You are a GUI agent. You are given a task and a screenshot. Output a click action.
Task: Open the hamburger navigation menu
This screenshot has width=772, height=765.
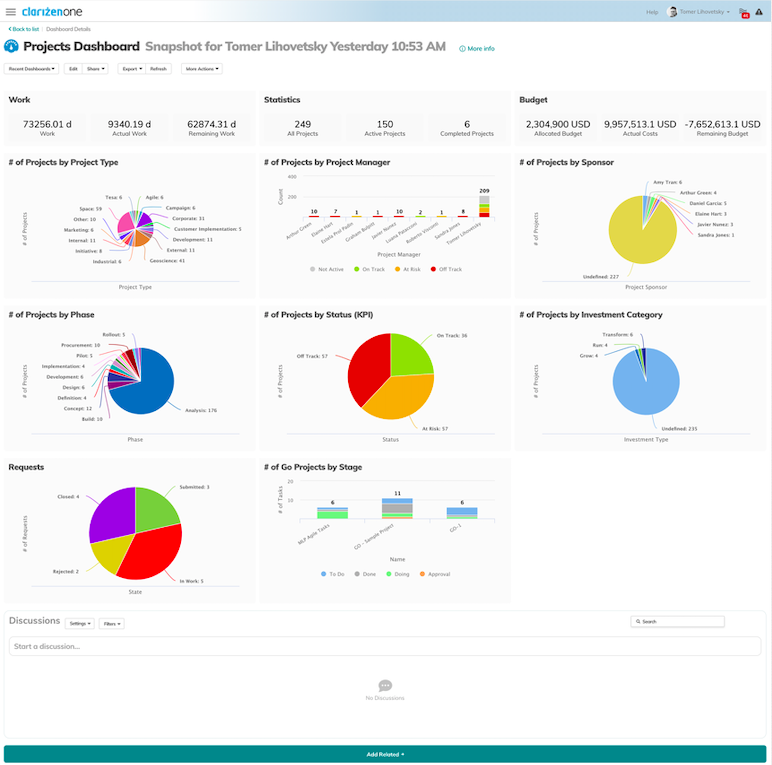(x=11, y=11)
